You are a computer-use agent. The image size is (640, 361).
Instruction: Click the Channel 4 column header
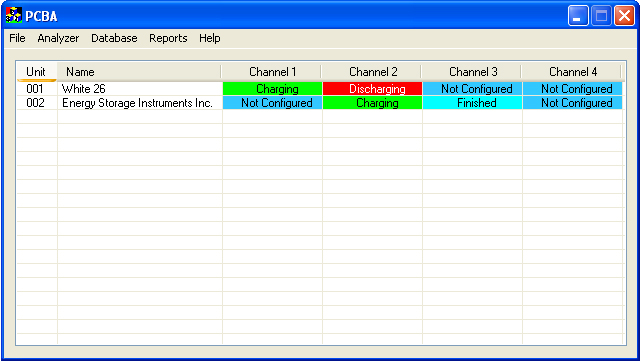572,72
